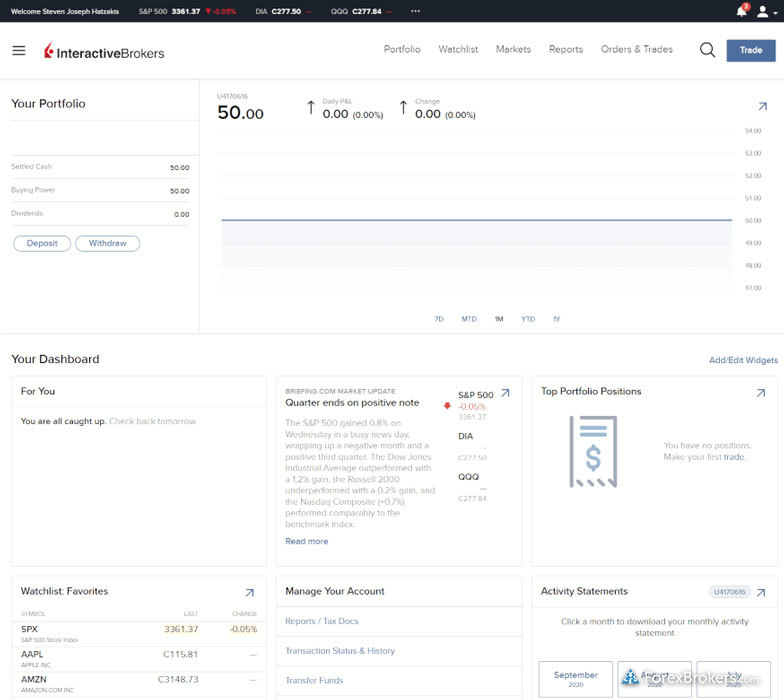Select the 1M chart range
The width and height of the screenshot is (784, 700).
pos(499,319)
